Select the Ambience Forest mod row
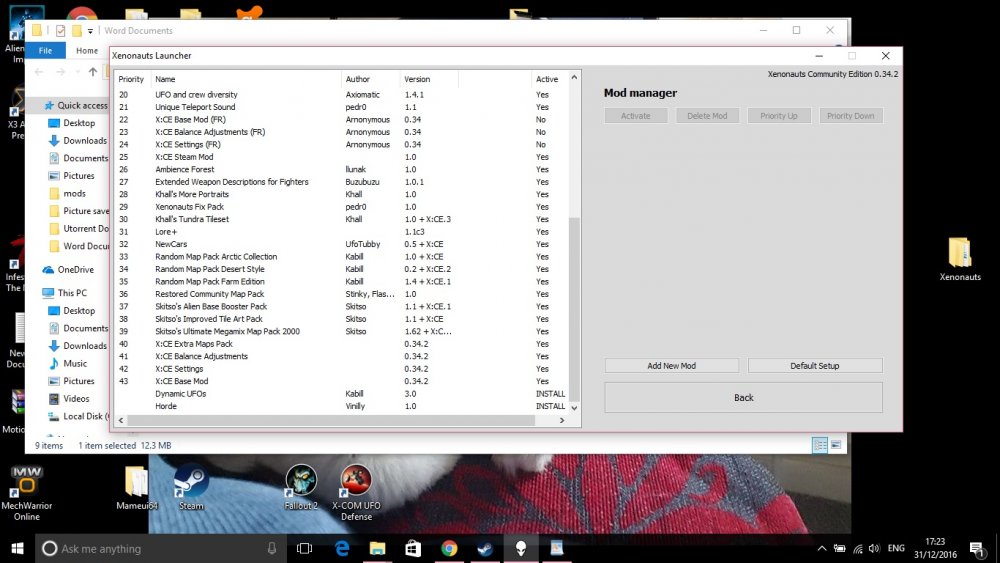 click(341, 169)
